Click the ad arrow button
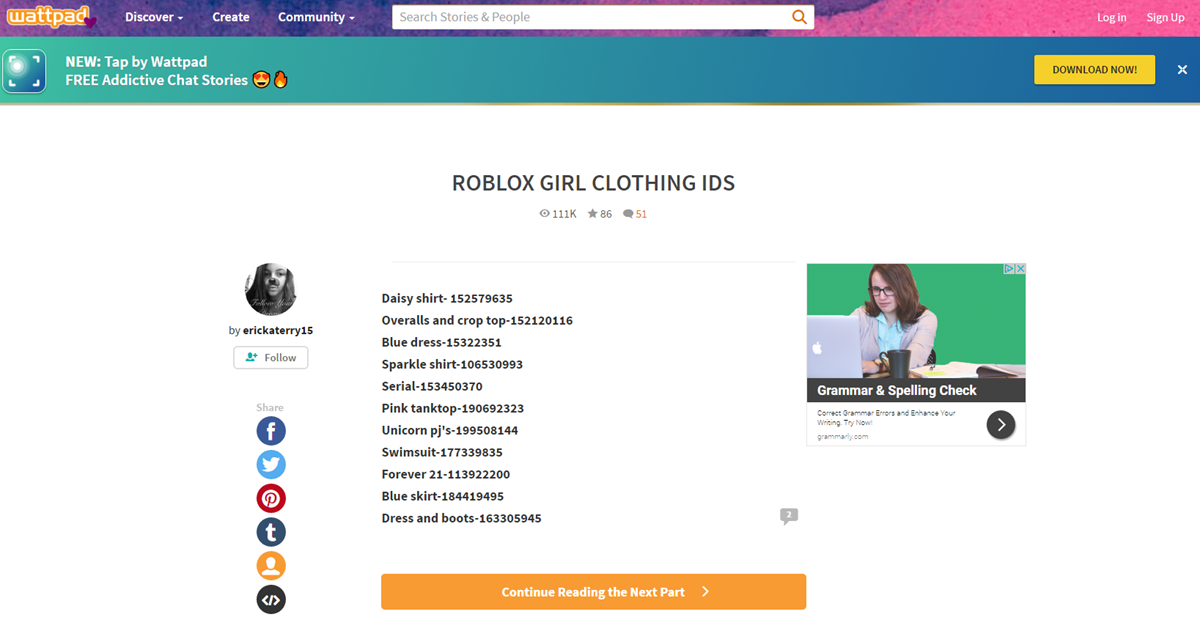Image resolution: width=1200 pixels, height=617 pixels. (x=1001, y=425)
